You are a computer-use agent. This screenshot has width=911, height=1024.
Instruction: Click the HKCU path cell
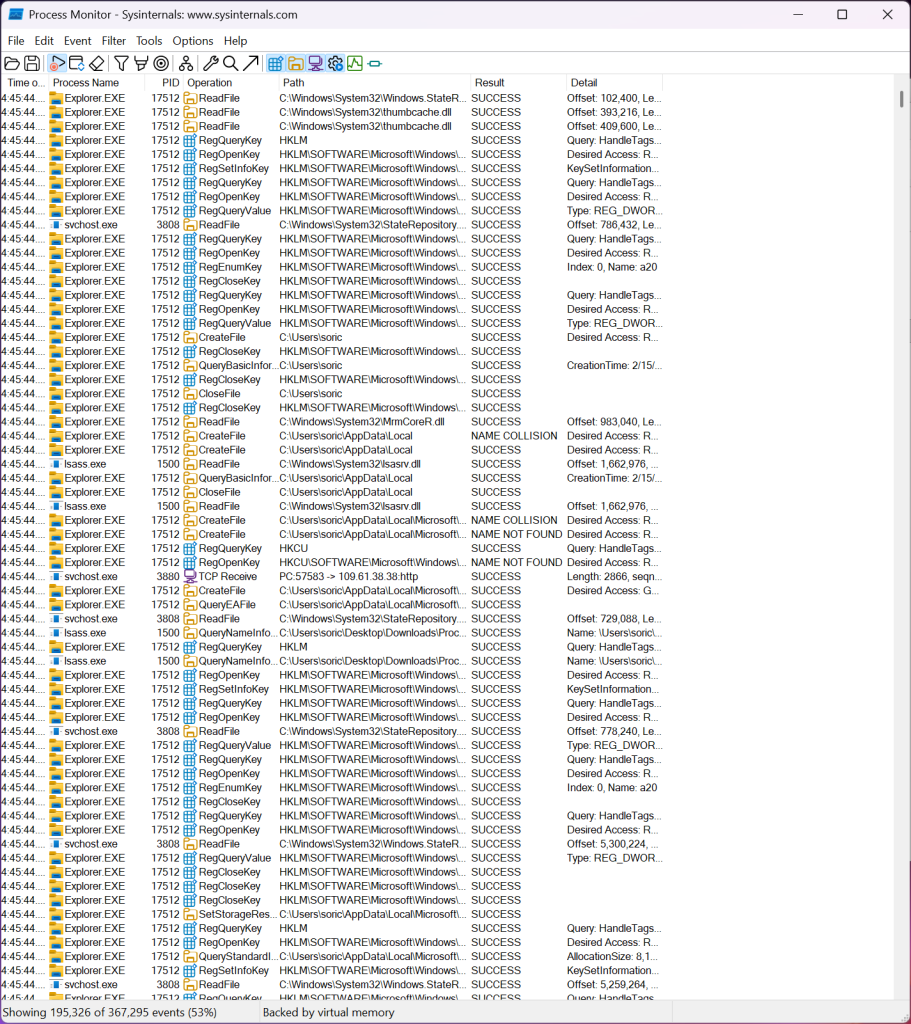[x=293, y=549]
